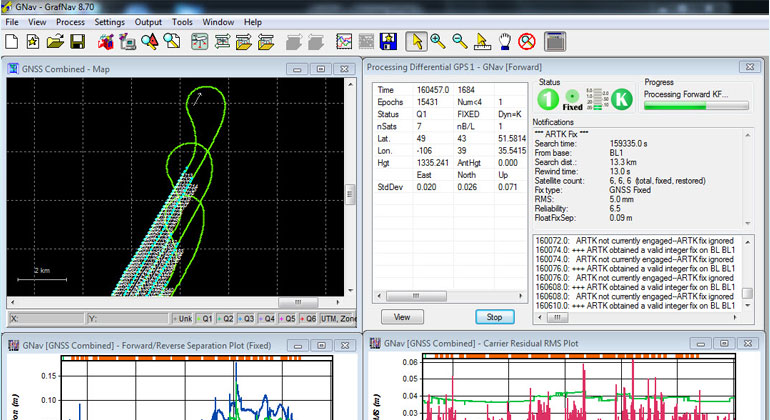Click the green K kinematic status icon
The height and width of the screenshot is (420, 770).
622,100
